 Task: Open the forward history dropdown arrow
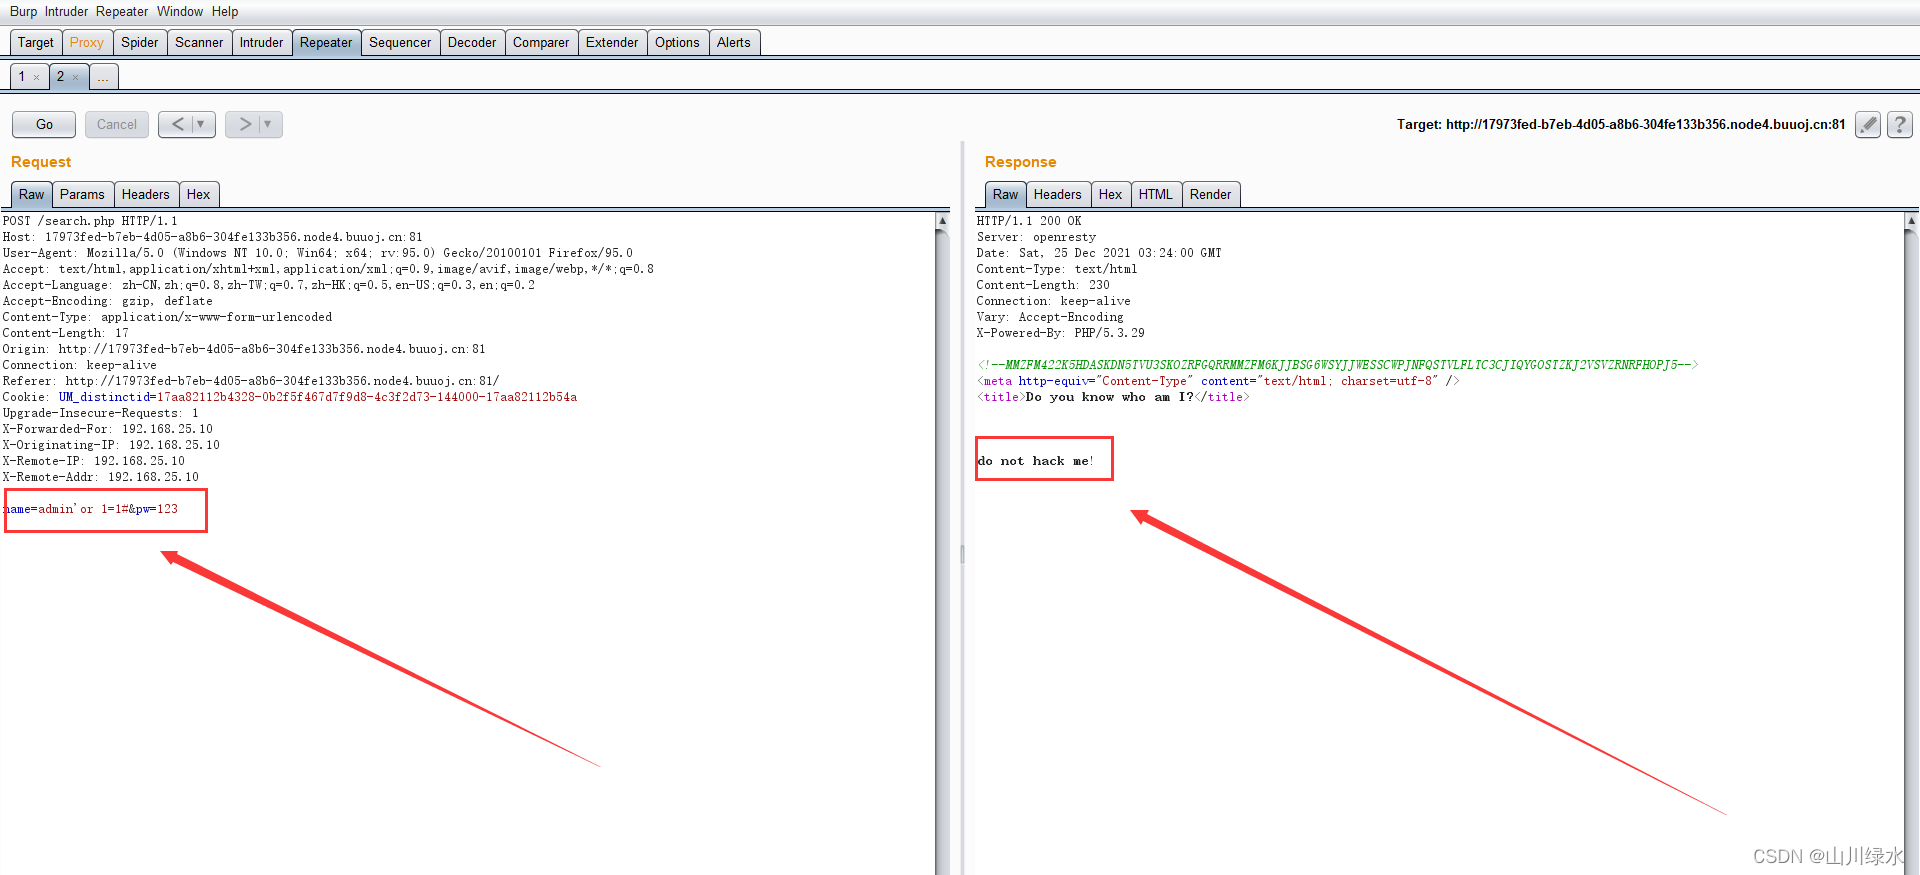pyautogui.click(x=269, y=124)
